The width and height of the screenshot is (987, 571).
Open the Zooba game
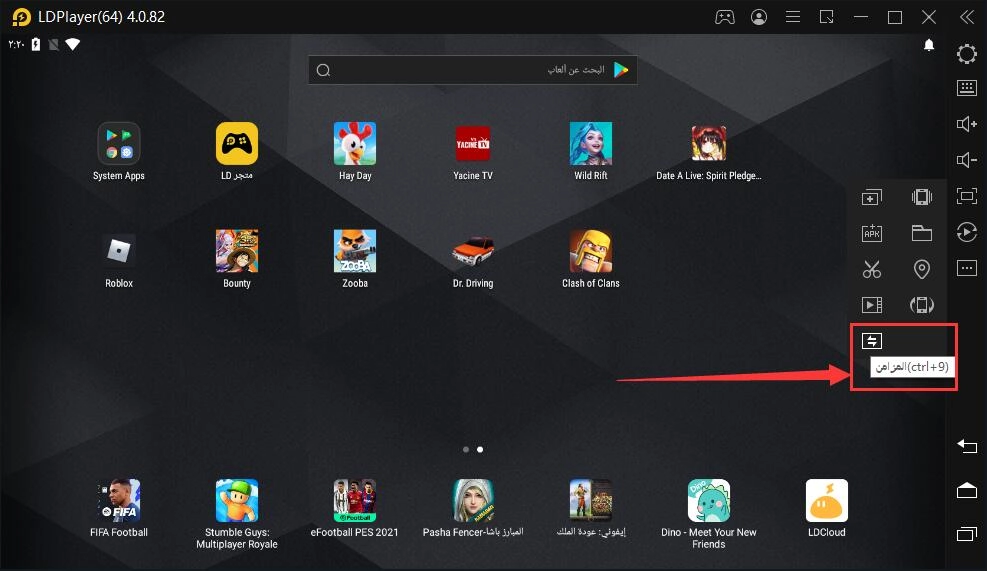pos(355,251)
